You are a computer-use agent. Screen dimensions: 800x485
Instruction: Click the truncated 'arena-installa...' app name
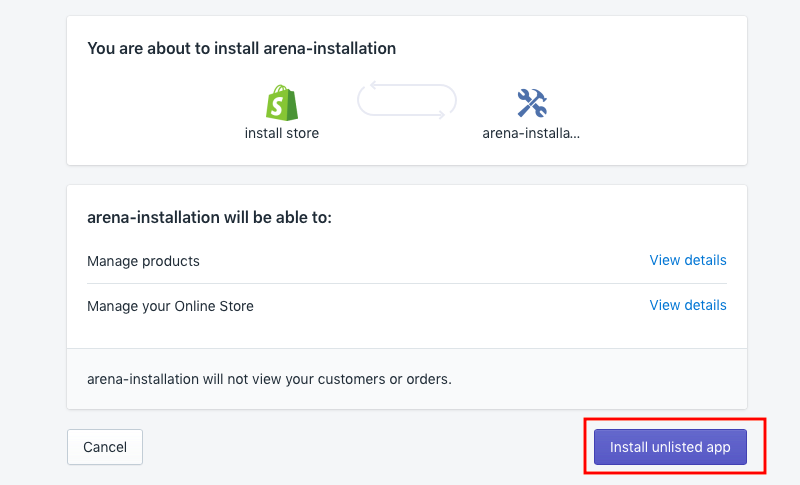point(531,132)
